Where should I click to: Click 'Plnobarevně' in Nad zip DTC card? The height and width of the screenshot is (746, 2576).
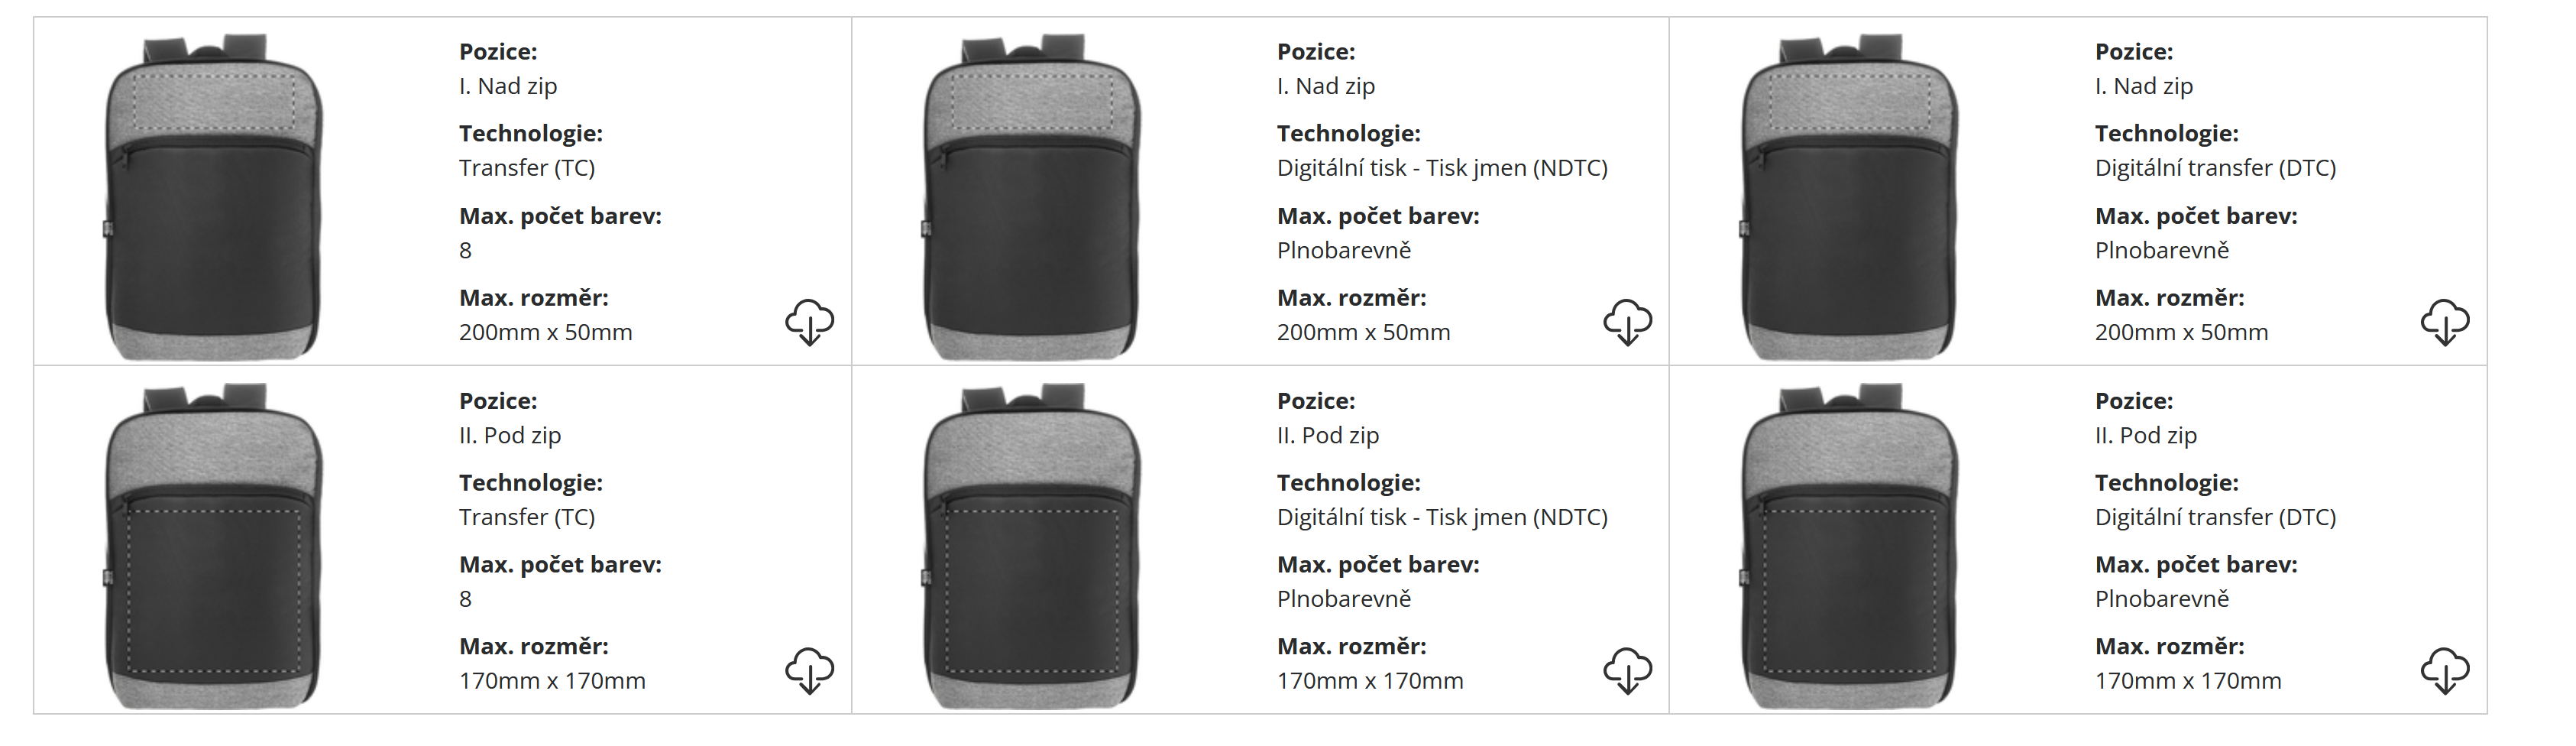(2161, 250)
